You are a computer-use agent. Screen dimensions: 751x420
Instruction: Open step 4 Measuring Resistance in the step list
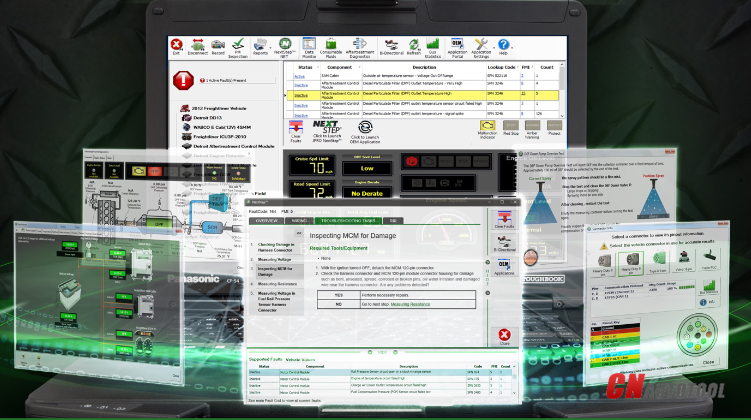276,284
